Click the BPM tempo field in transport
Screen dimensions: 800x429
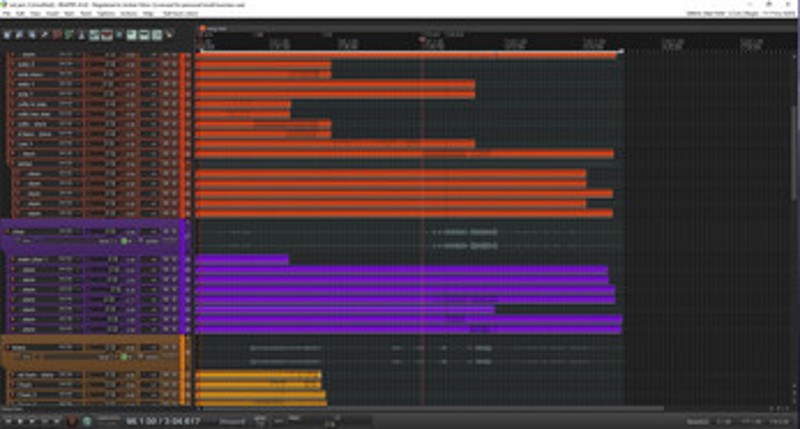click(x=260, y=421)
